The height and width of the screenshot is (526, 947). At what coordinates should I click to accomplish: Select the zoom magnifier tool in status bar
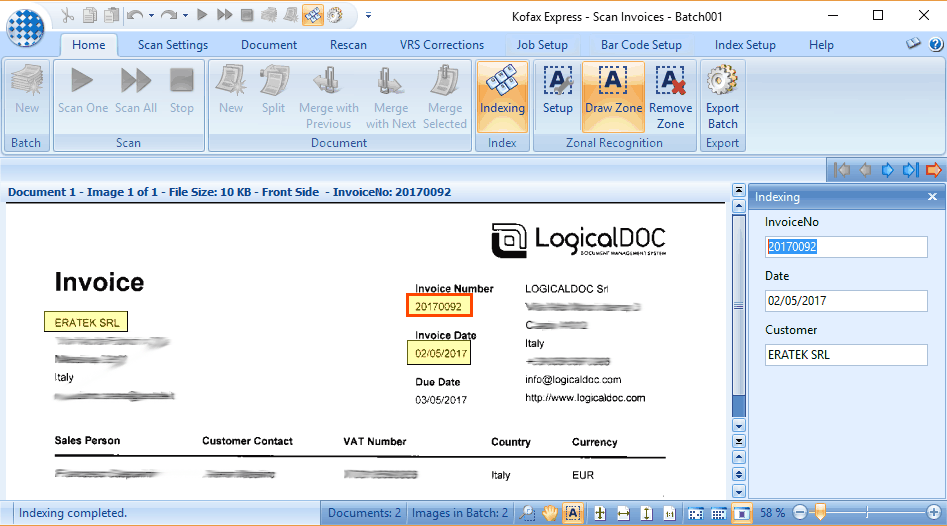click(x=527, y=513)
